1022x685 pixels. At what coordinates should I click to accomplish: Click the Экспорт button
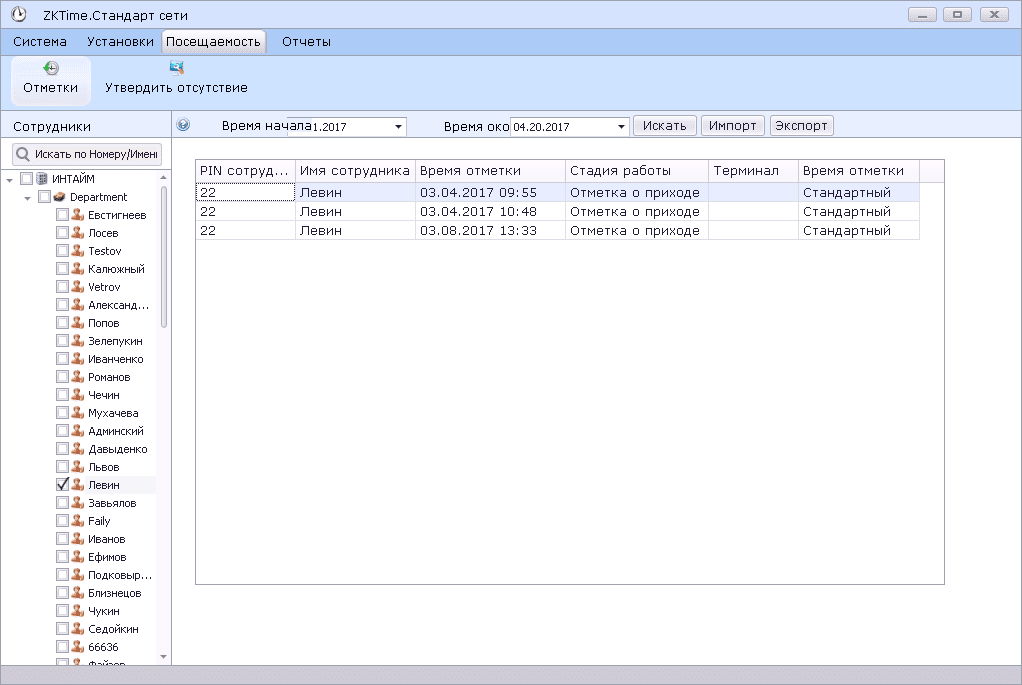[x=801, y=126]
